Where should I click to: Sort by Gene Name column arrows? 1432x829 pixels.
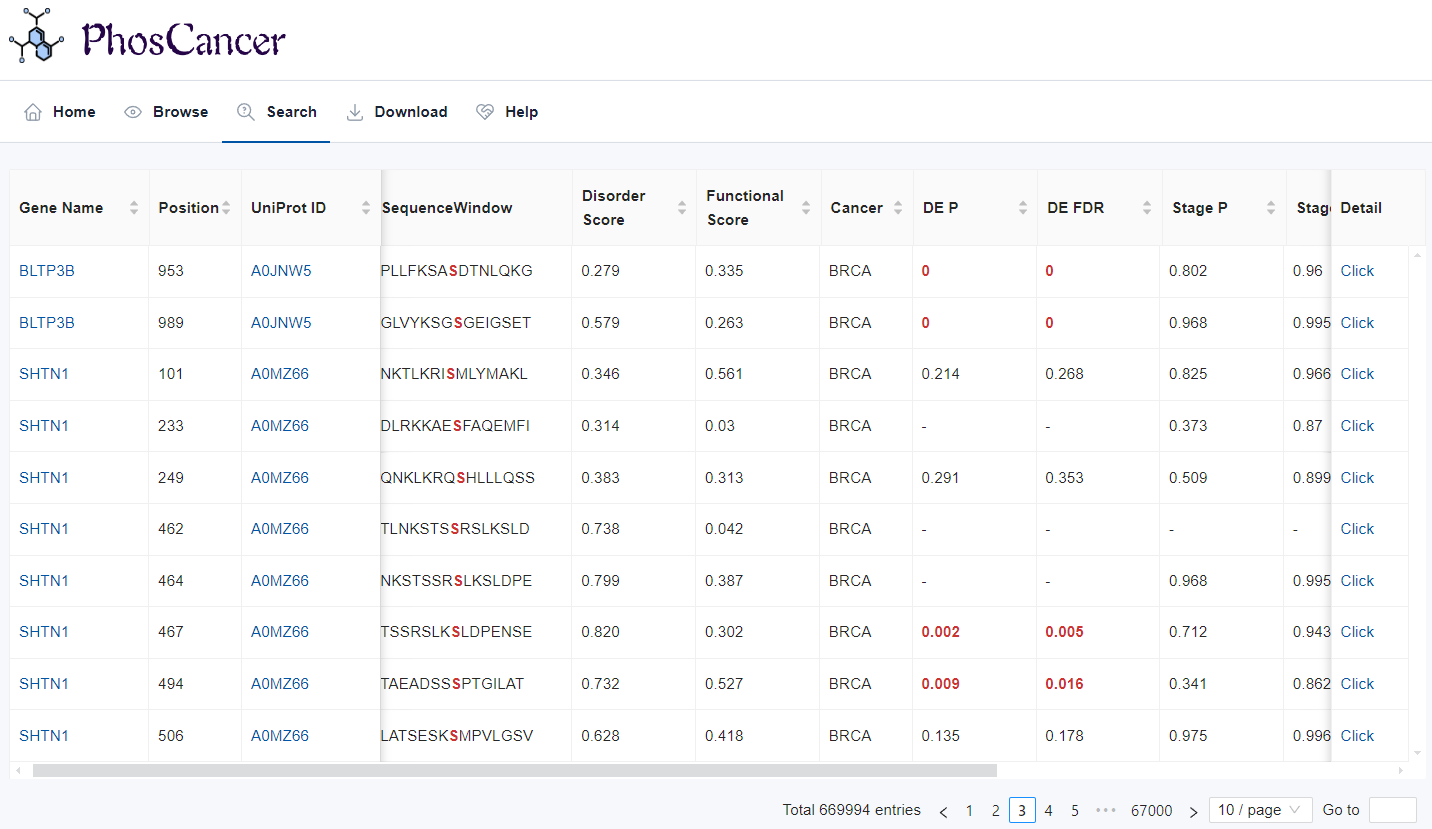point(134,208)
